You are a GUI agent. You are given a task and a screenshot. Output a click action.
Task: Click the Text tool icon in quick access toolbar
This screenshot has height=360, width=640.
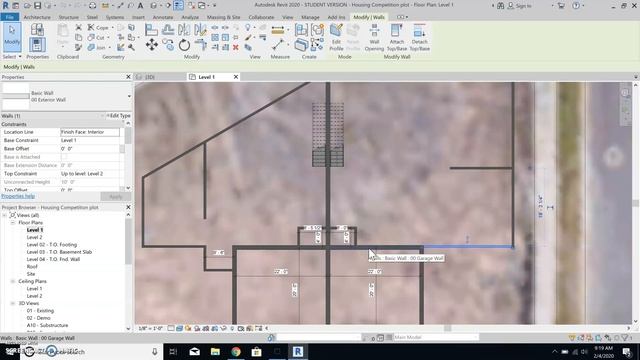click(140, 6)
